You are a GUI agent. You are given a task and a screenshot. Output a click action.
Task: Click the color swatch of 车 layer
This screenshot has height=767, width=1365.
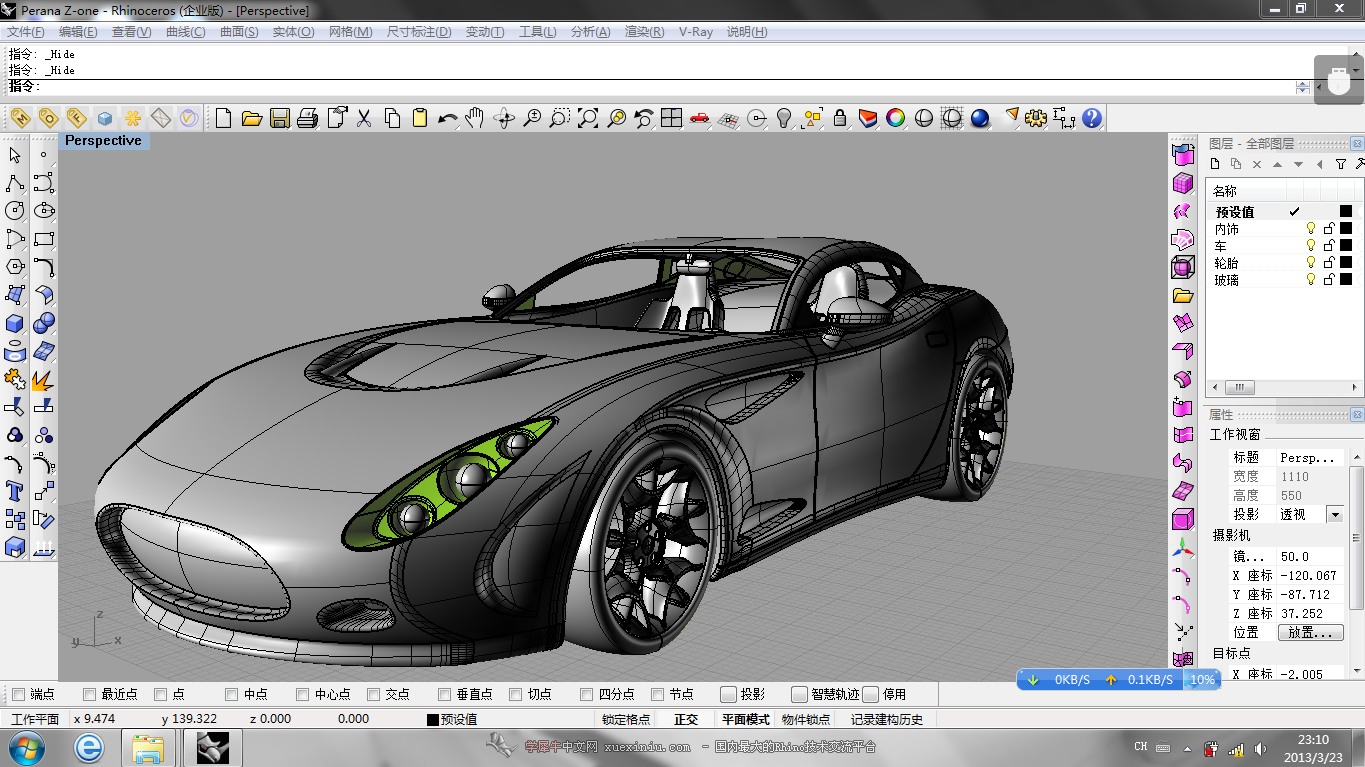(1346, 245)
